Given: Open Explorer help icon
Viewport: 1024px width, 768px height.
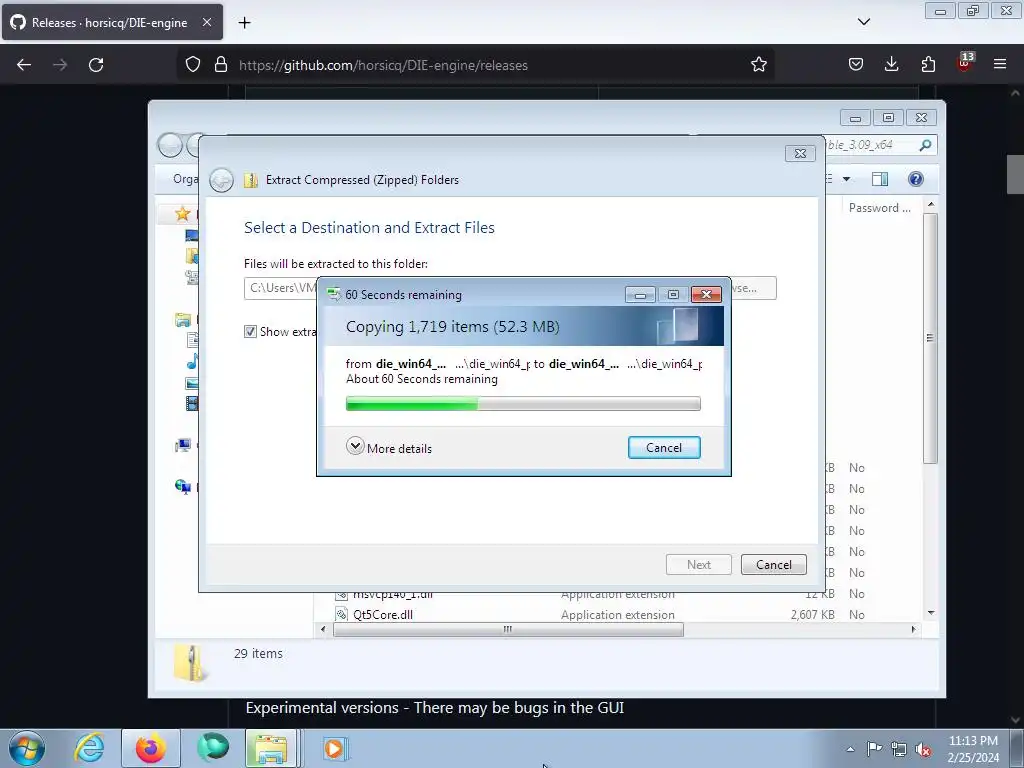Looking at the screenshot, I should tap(916, 179).
